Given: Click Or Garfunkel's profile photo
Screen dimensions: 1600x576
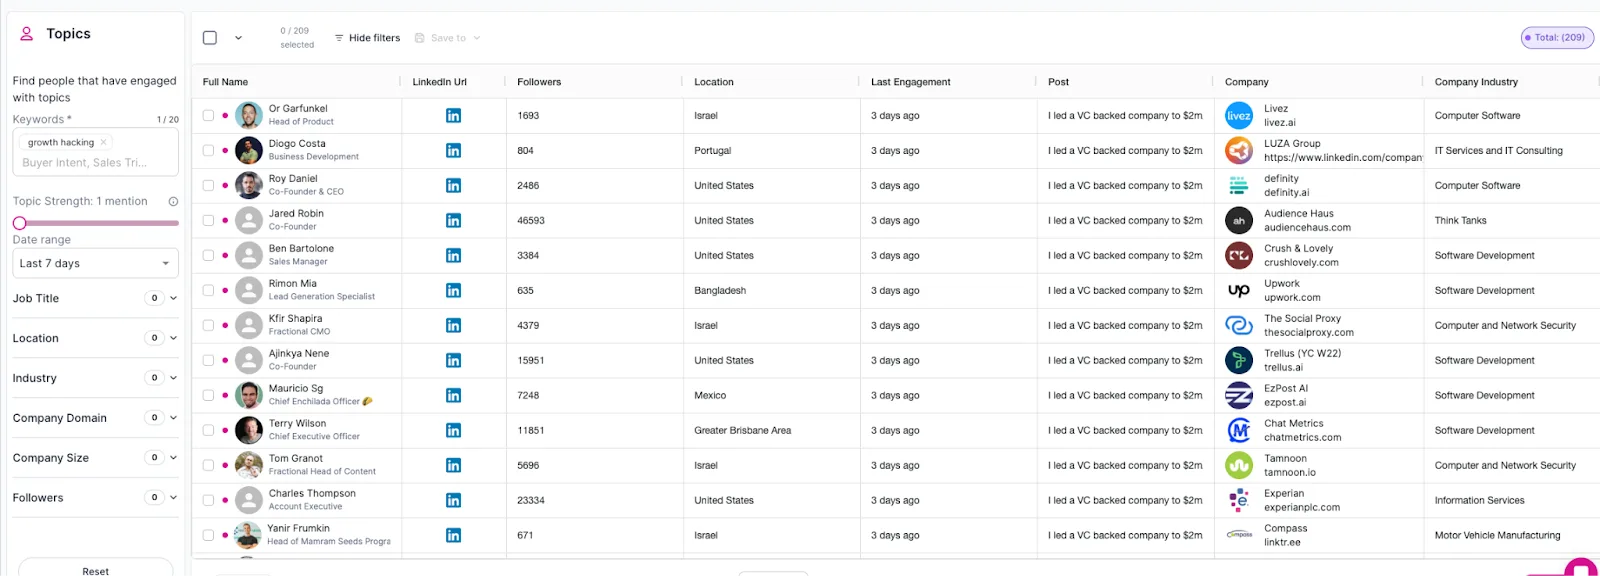Looking at the screenshot, I should (x=249, y=116).
